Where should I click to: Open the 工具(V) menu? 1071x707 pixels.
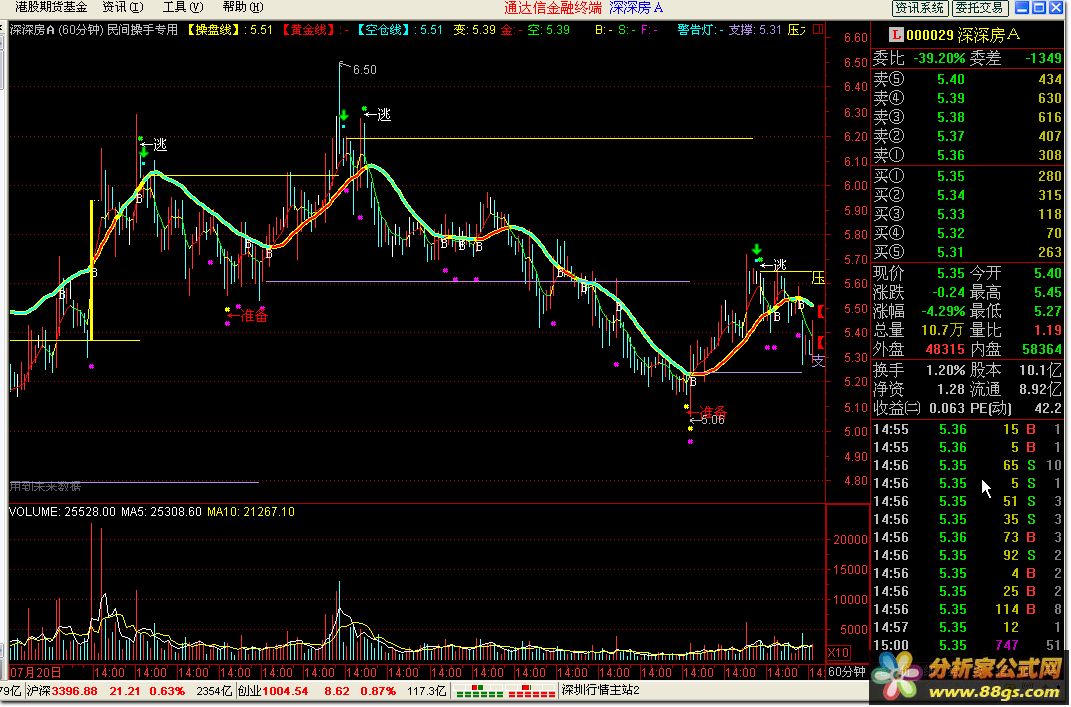tap(183, 8)
